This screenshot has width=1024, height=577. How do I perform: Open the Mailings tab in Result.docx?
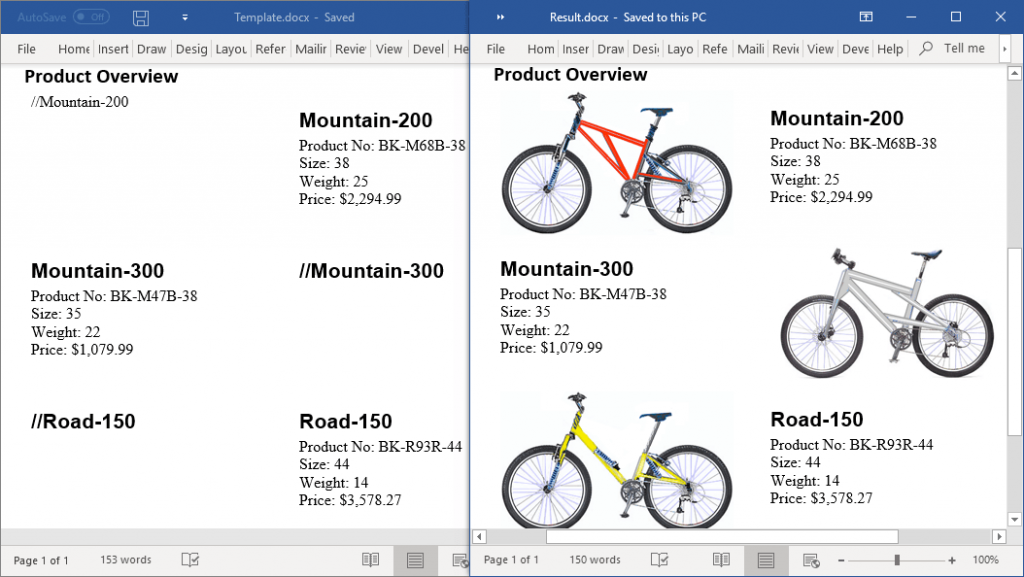click(x=750, y=48)
